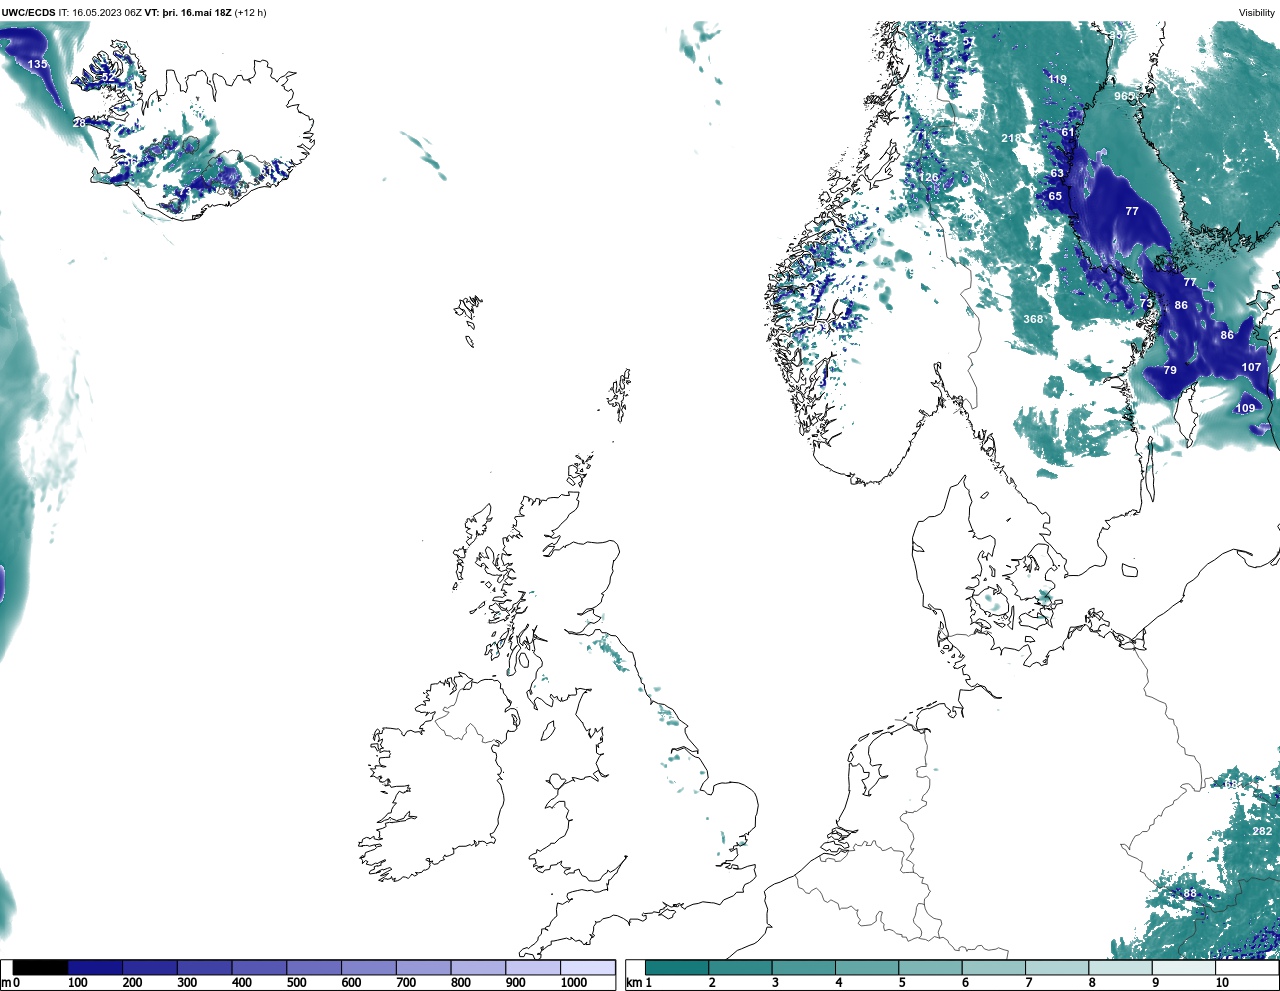
Task: Click the '65' visibility value
Action: (1055, 196)
